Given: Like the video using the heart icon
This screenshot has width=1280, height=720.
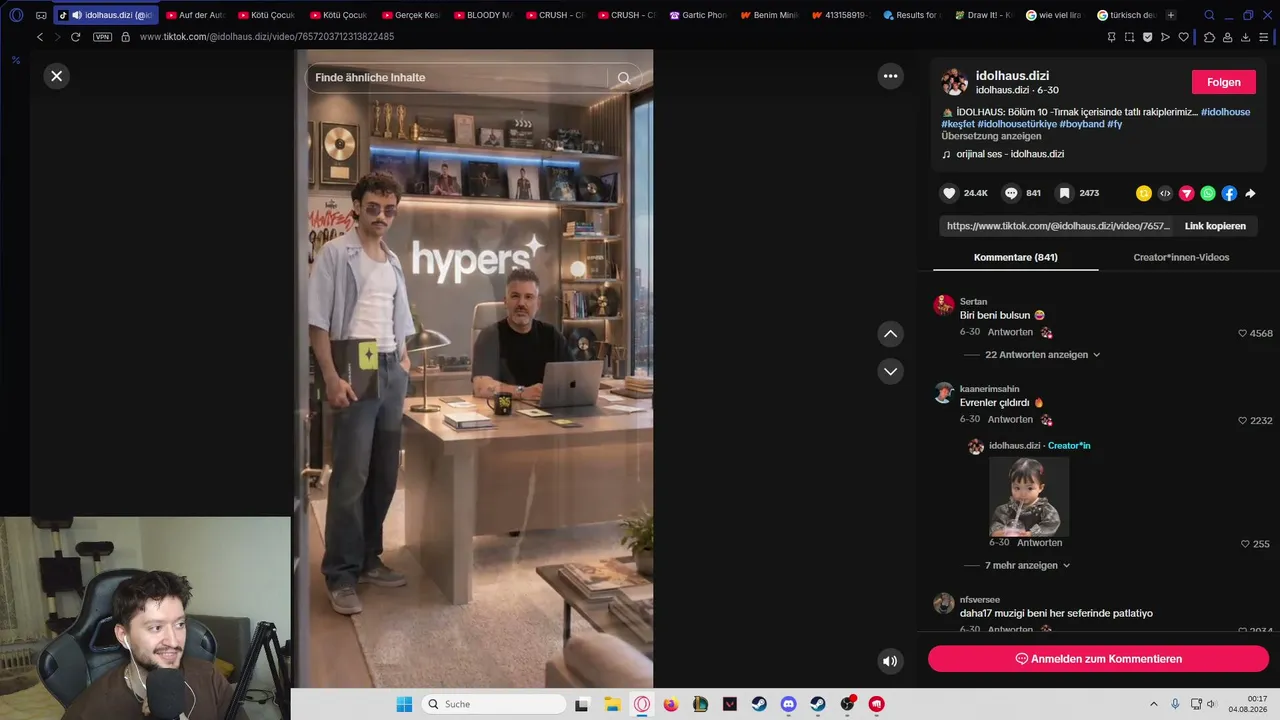Looking at the screenshot, I should click(x=950, y=193).
